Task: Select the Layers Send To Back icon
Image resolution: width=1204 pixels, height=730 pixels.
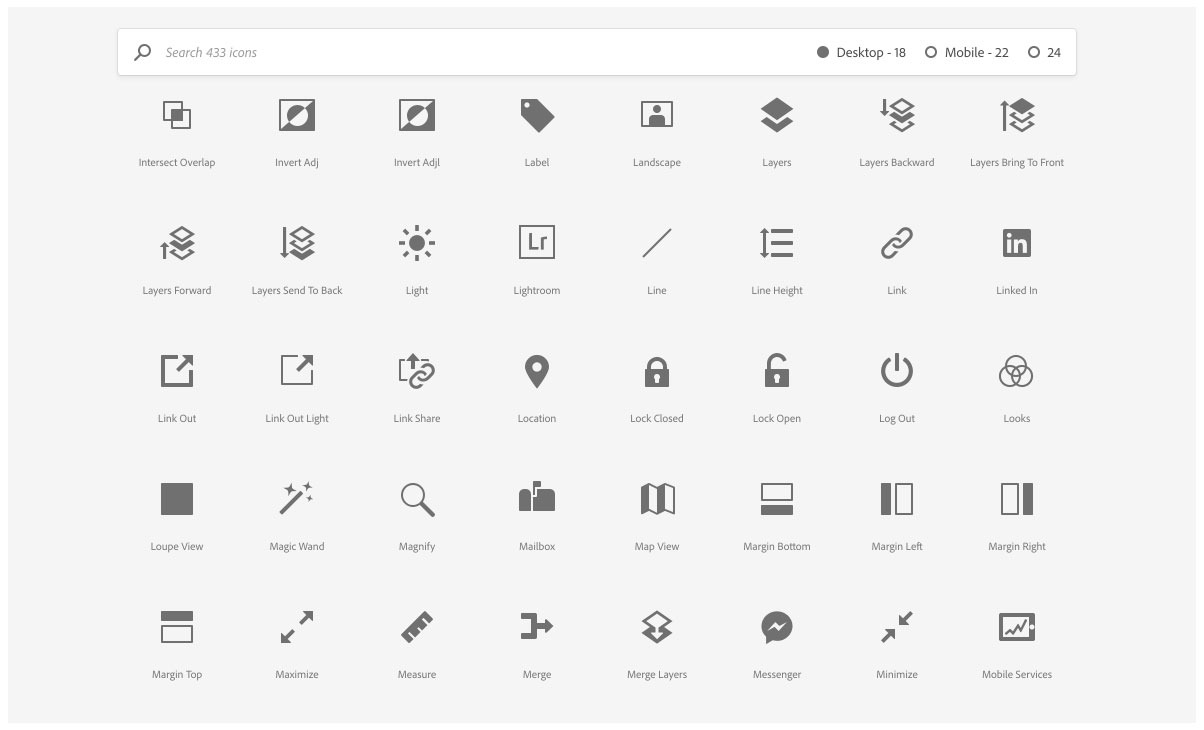Action: click(296, 242)
